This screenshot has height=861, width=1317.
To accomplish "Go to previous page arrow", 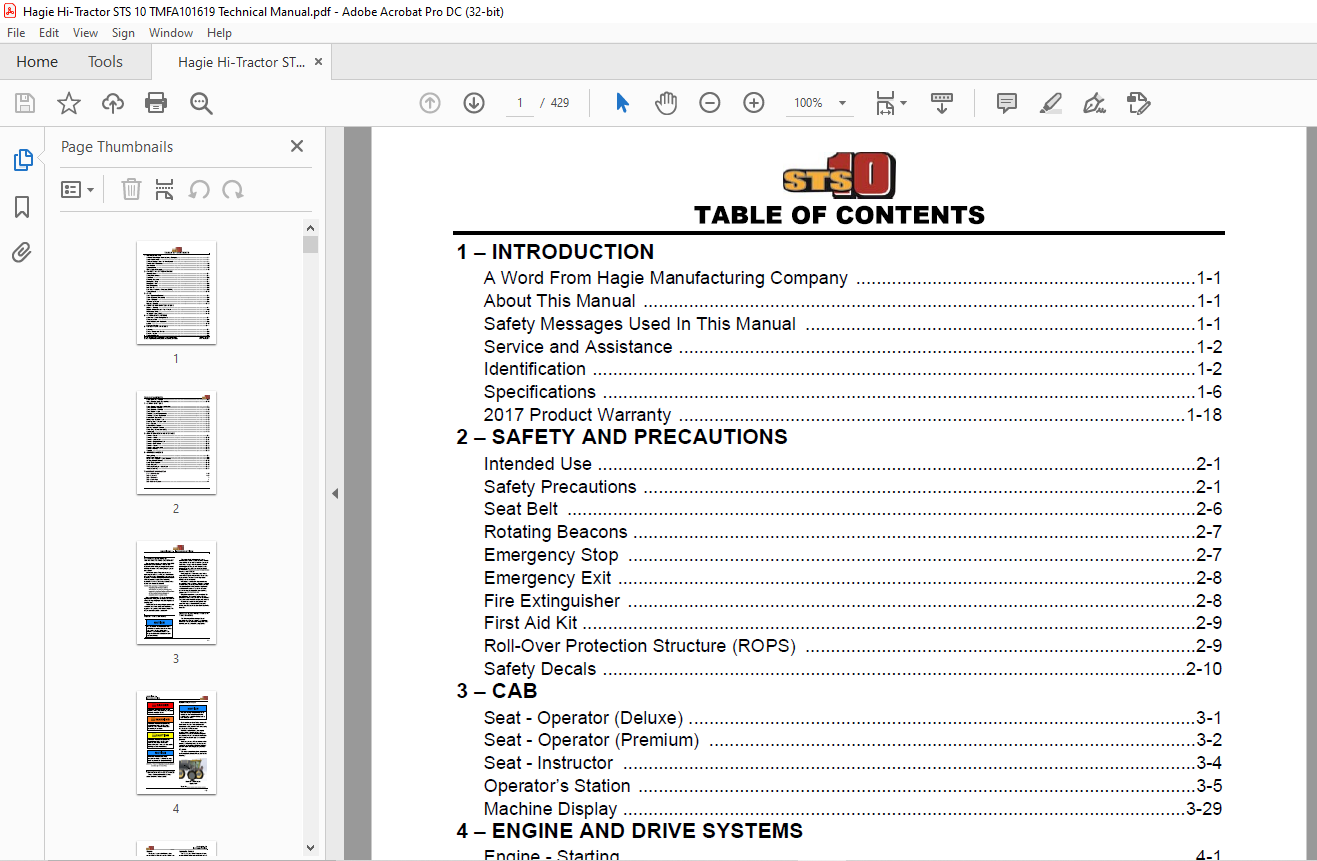I will coord(430,103).
